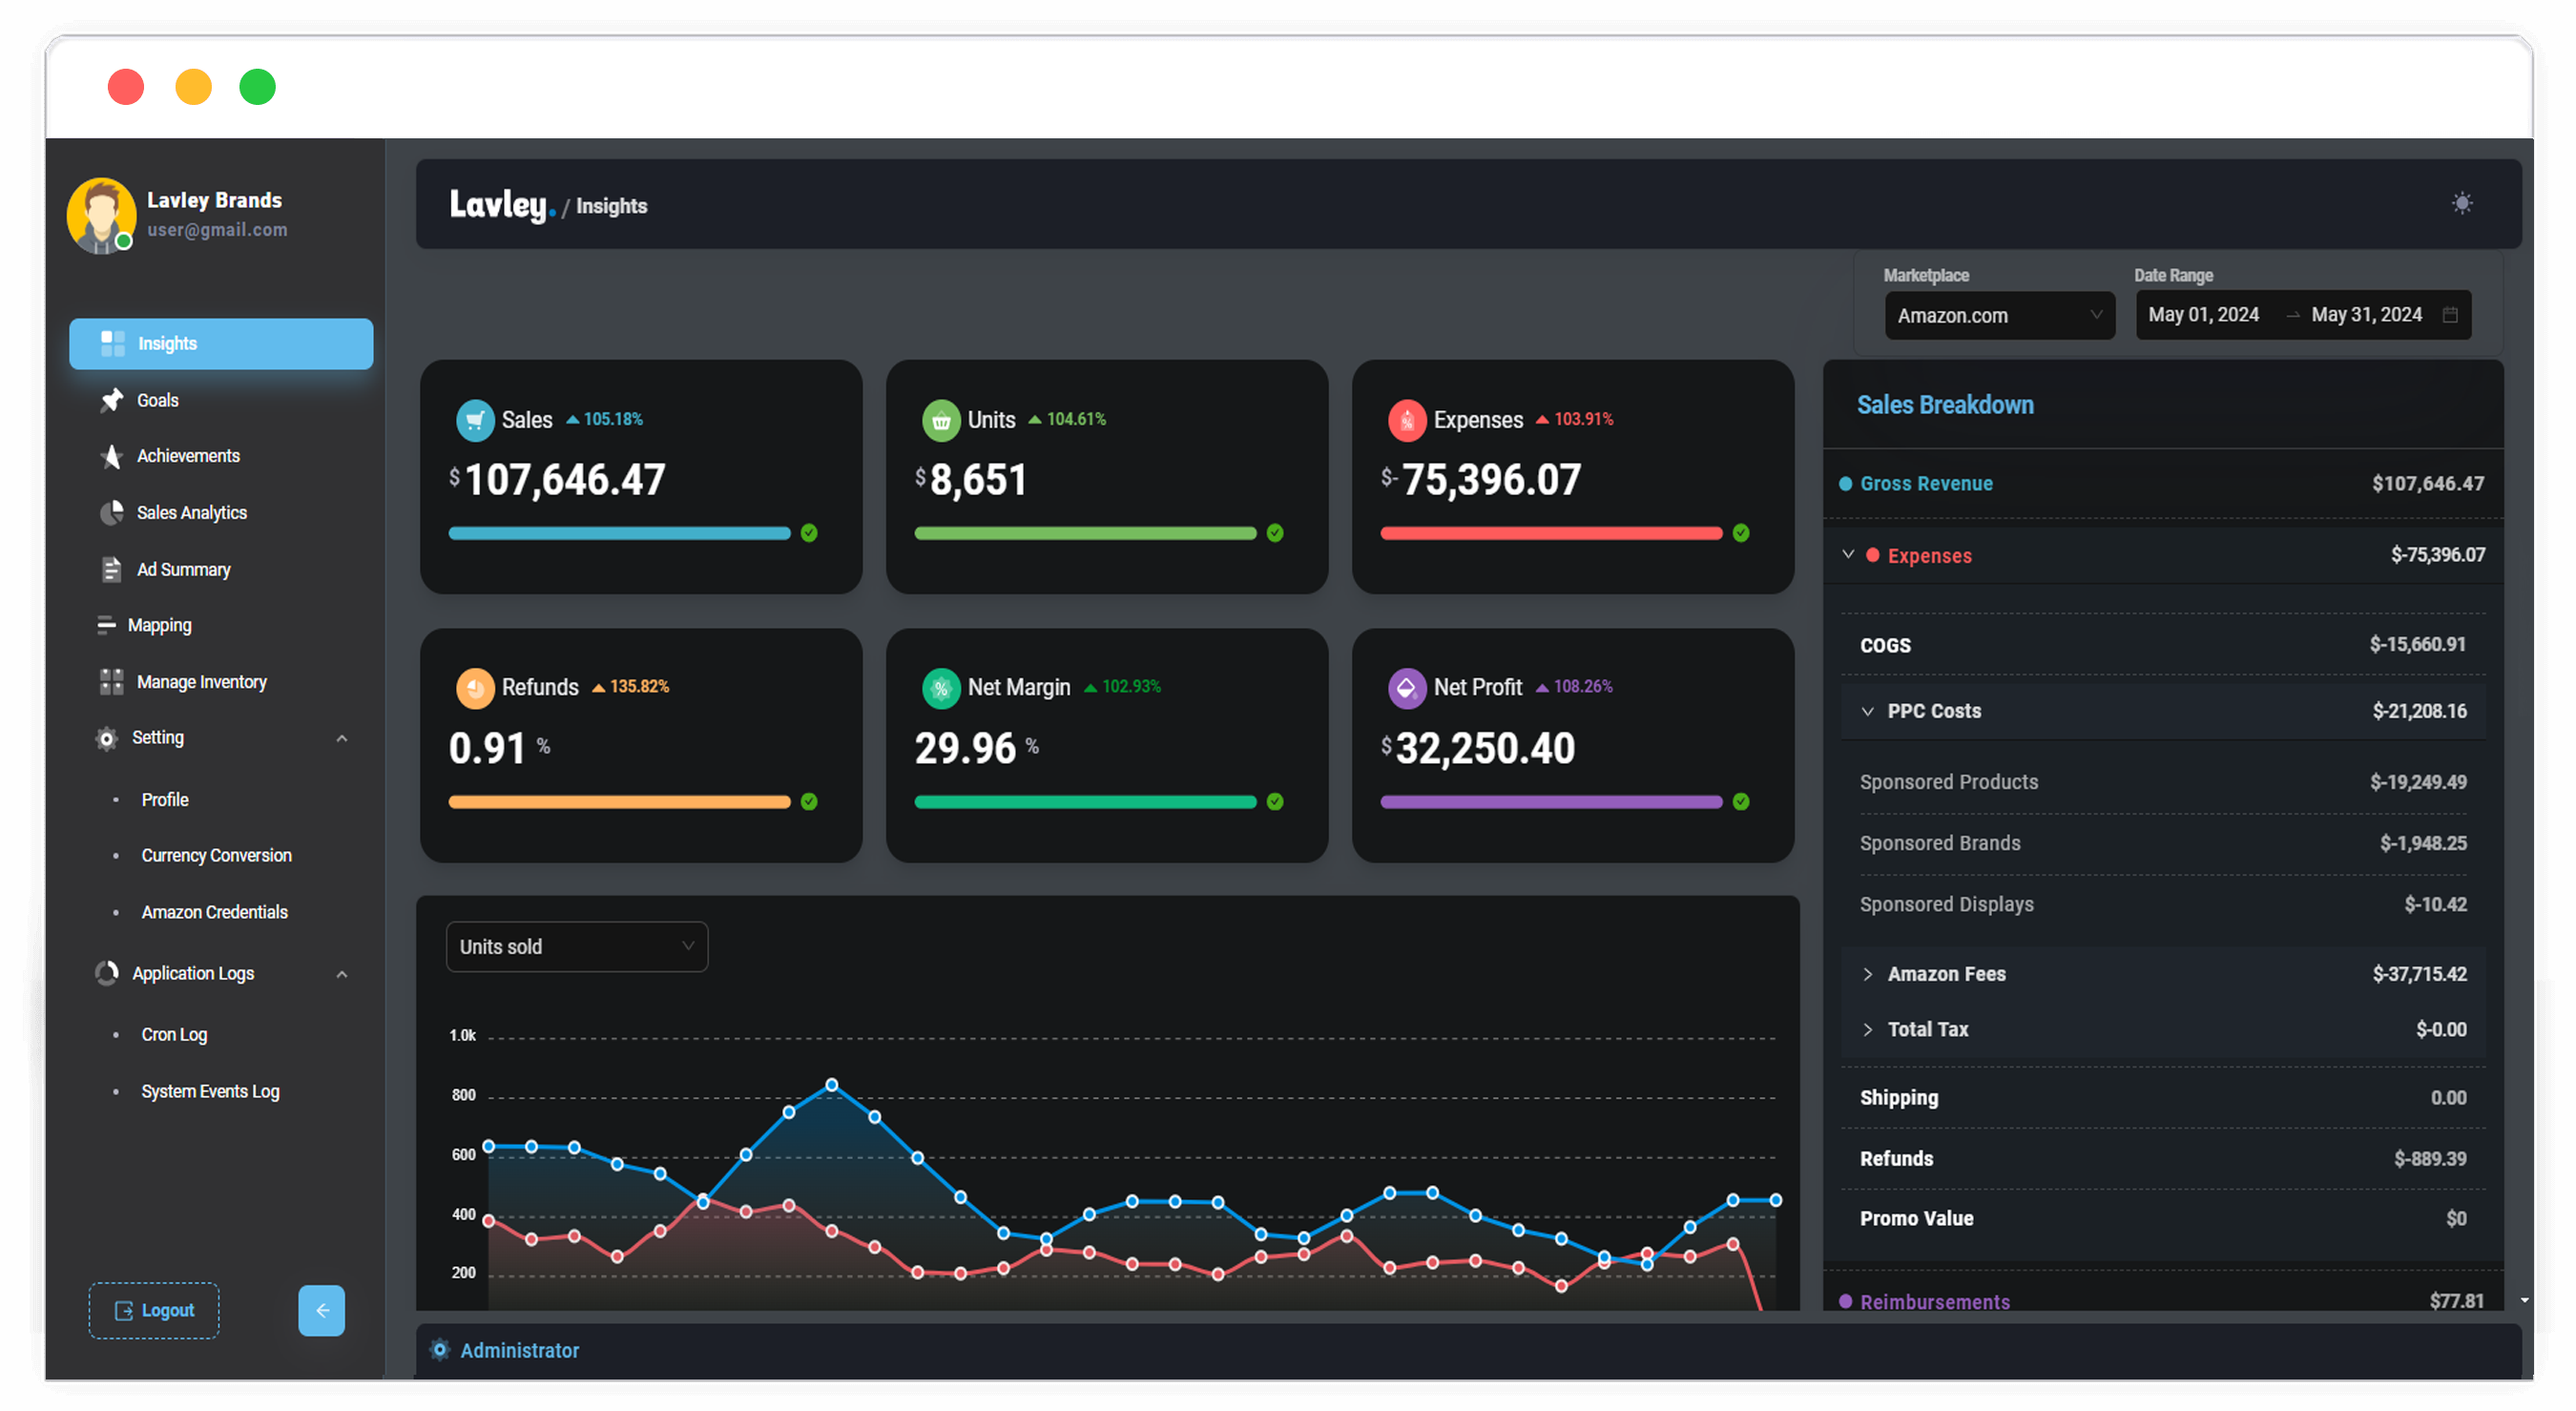Screen dimensions: 2576x1411
Task: Click the Logout door icon
Action: click(x=124, y=1311)
